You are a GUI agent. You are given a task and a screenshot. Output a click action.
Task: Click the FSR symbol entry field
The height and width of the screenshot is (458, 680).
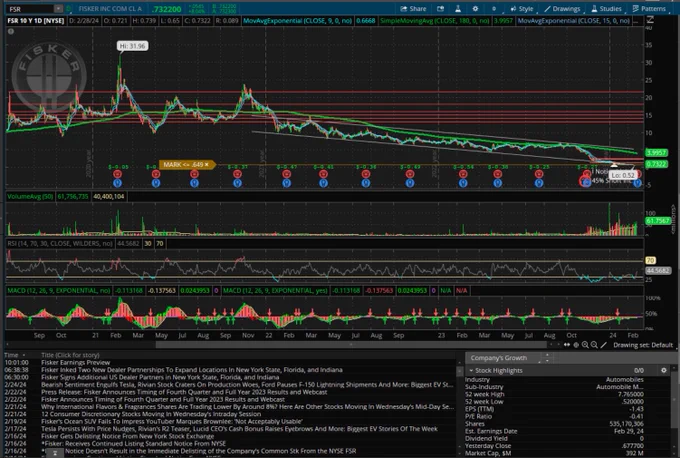30,9
